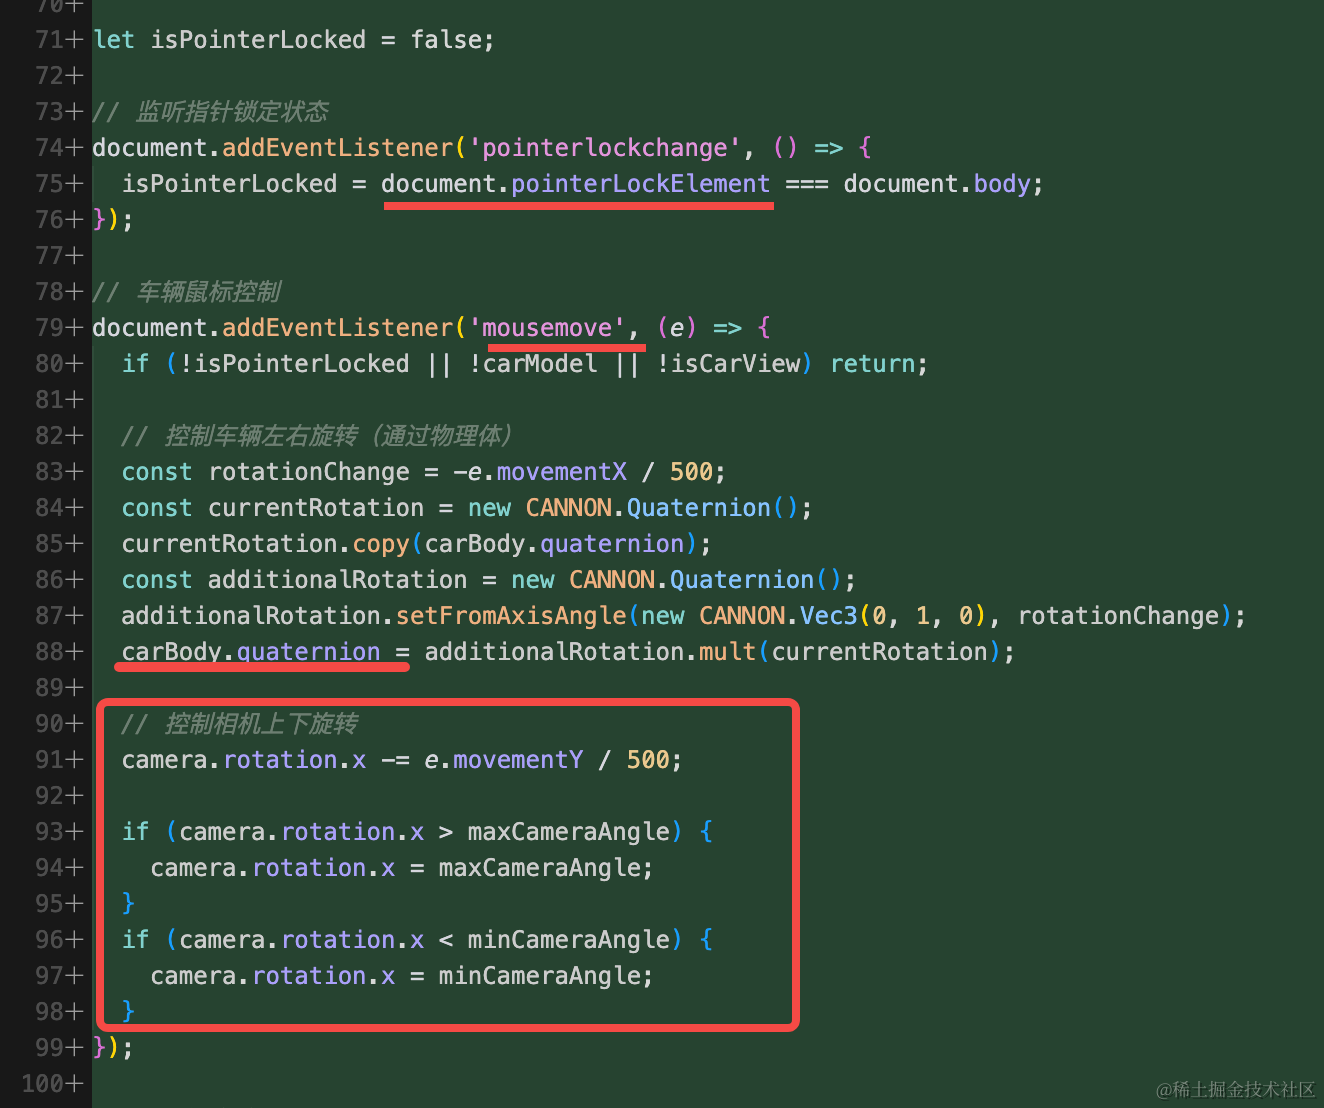Image resolution: width=1324 pixels, height=1108 pixels.
Task: Click the number 500 on line 83
Action: coord(692,472)
